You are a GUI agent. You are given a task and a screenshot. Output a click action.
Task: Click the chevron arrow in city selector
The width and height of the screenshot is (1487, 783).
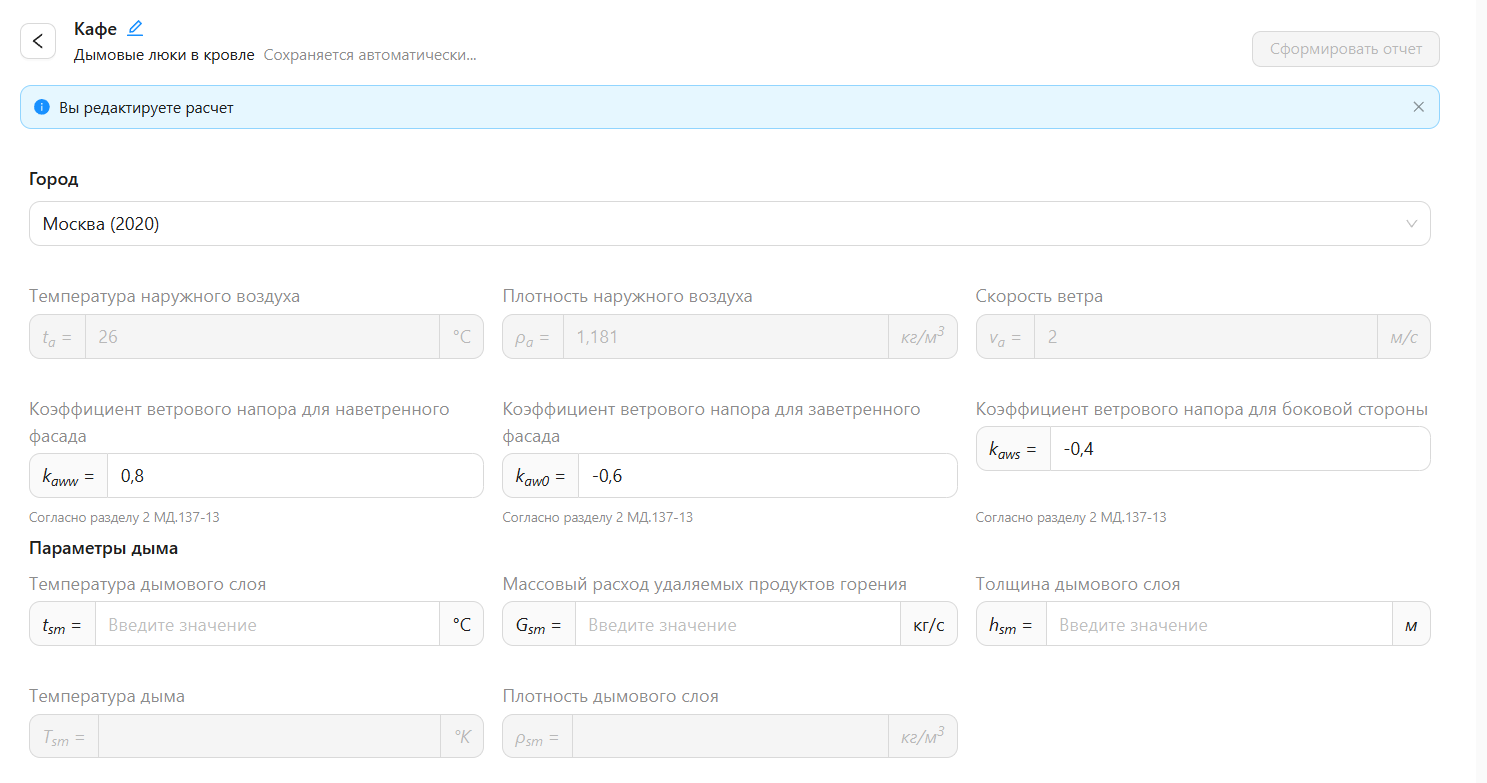(x=1411, y=224)
